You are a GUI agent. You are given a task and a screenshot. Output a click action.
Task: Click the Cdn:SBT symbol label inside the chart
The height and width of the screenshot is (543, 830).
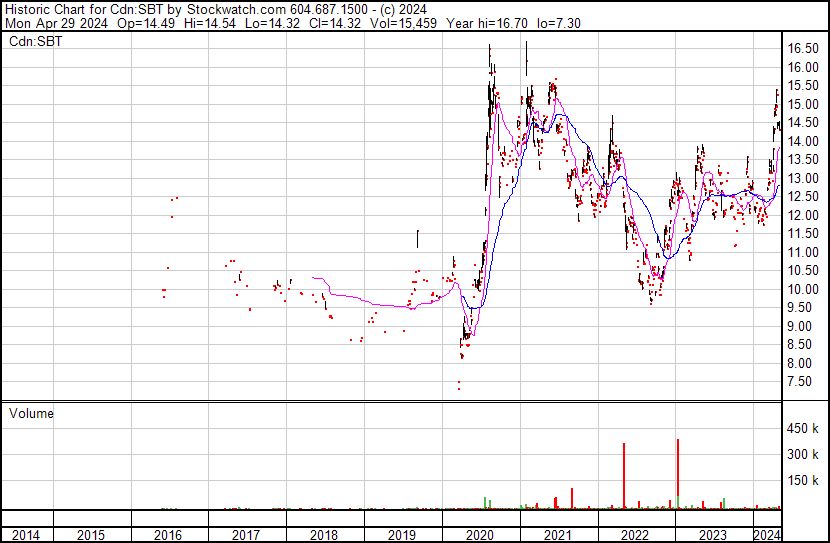30,40
